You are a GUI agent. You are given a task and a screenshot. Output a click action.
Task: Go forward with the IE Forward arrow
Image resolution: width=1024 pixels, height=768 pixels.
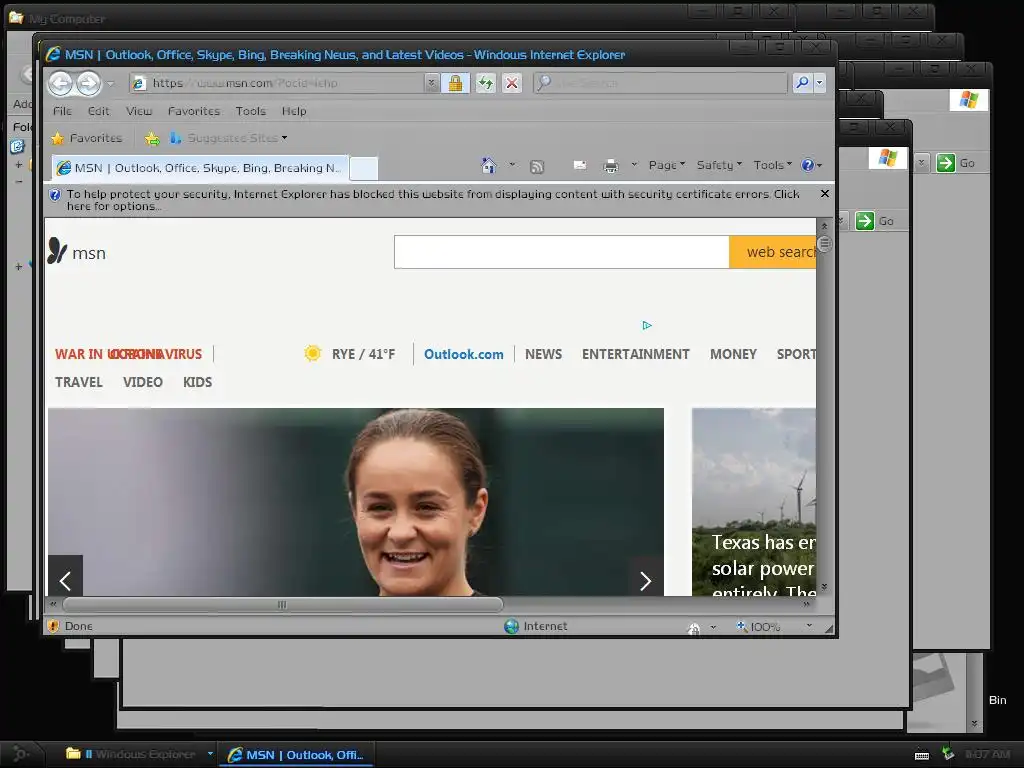click(x=88, y=83)
